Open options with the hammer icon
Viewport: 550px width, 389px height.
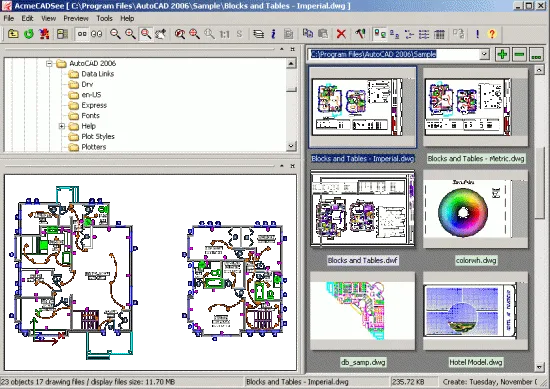pyautogui.click(x=360, y=34)
